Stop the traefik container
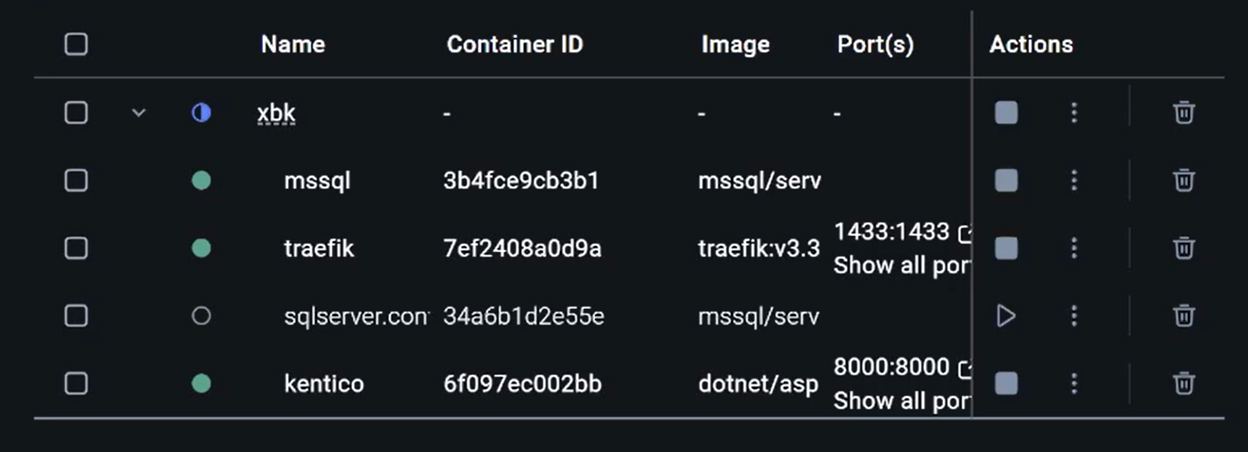Image resolution: width=1248 pixels, height=452 pixels. (1006, 248)
